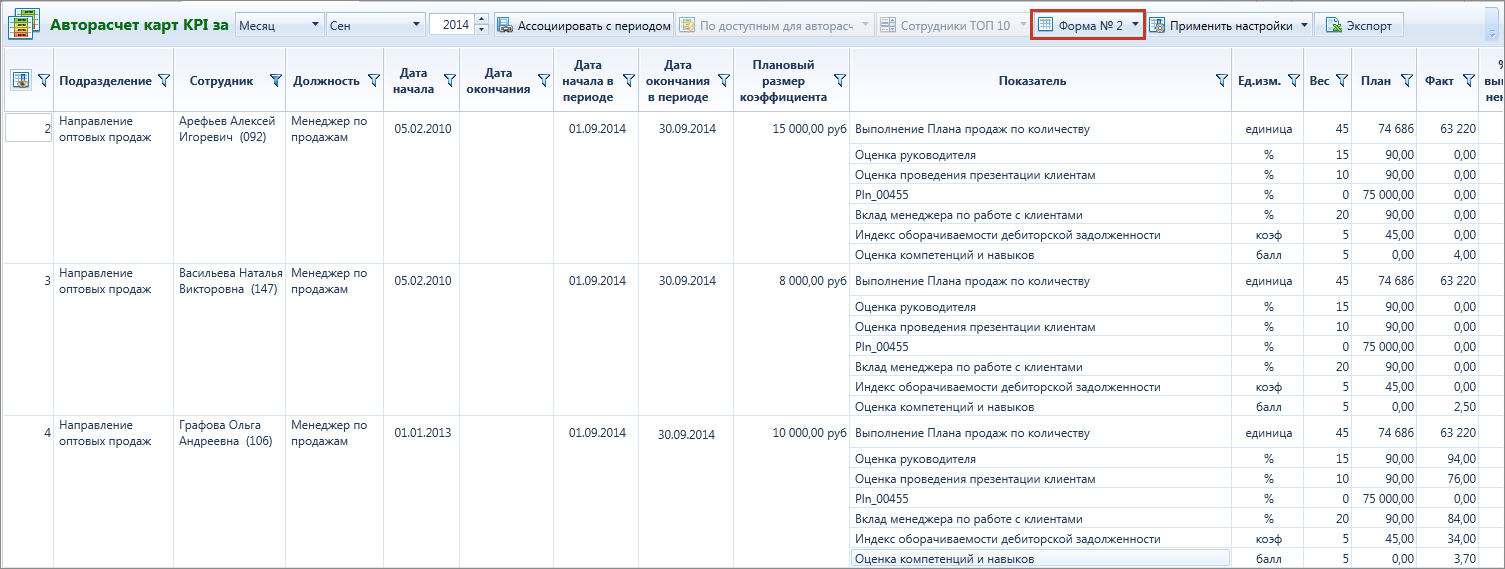Click the 10 000,00 руб coefficient cell
The height and width of the screenshot is (569, 1505).
tap(810, 433)
